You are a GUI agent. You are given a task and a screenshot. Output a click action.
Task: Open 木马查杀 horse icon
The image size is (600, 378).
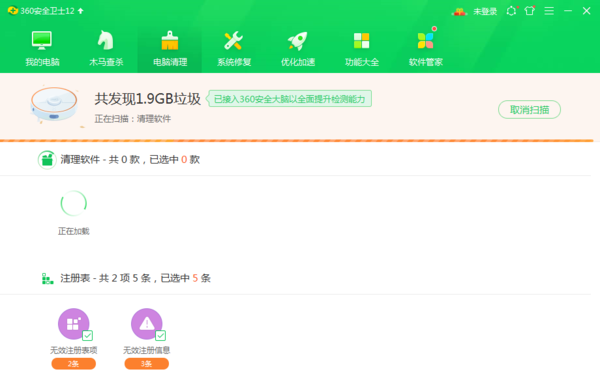(x=106, y=40)
